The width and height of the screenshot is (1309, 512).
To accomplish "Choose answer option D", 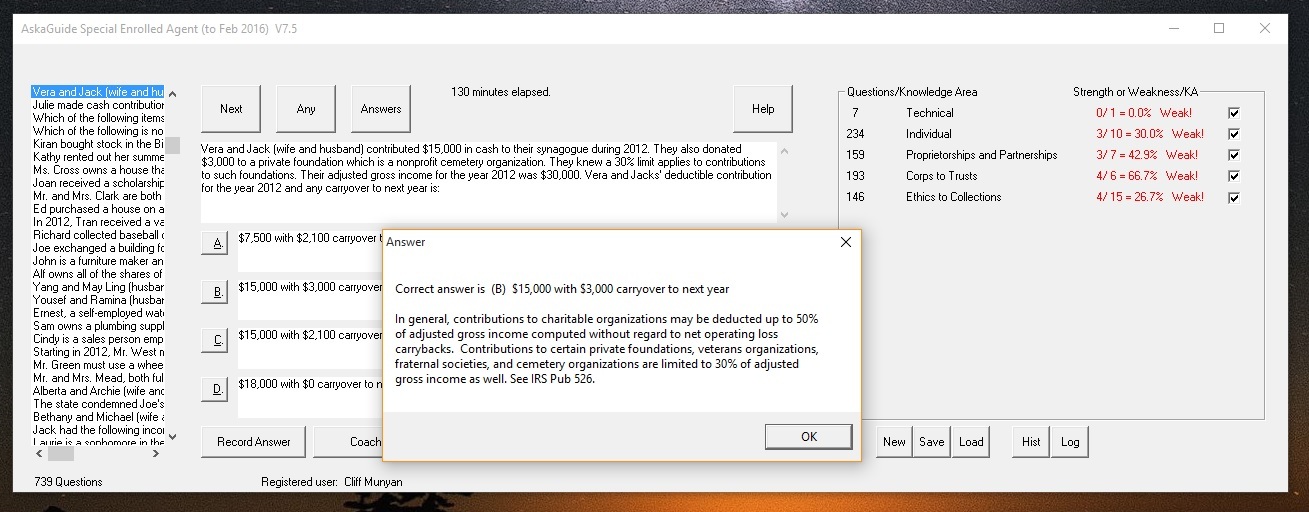I will 217,389.
